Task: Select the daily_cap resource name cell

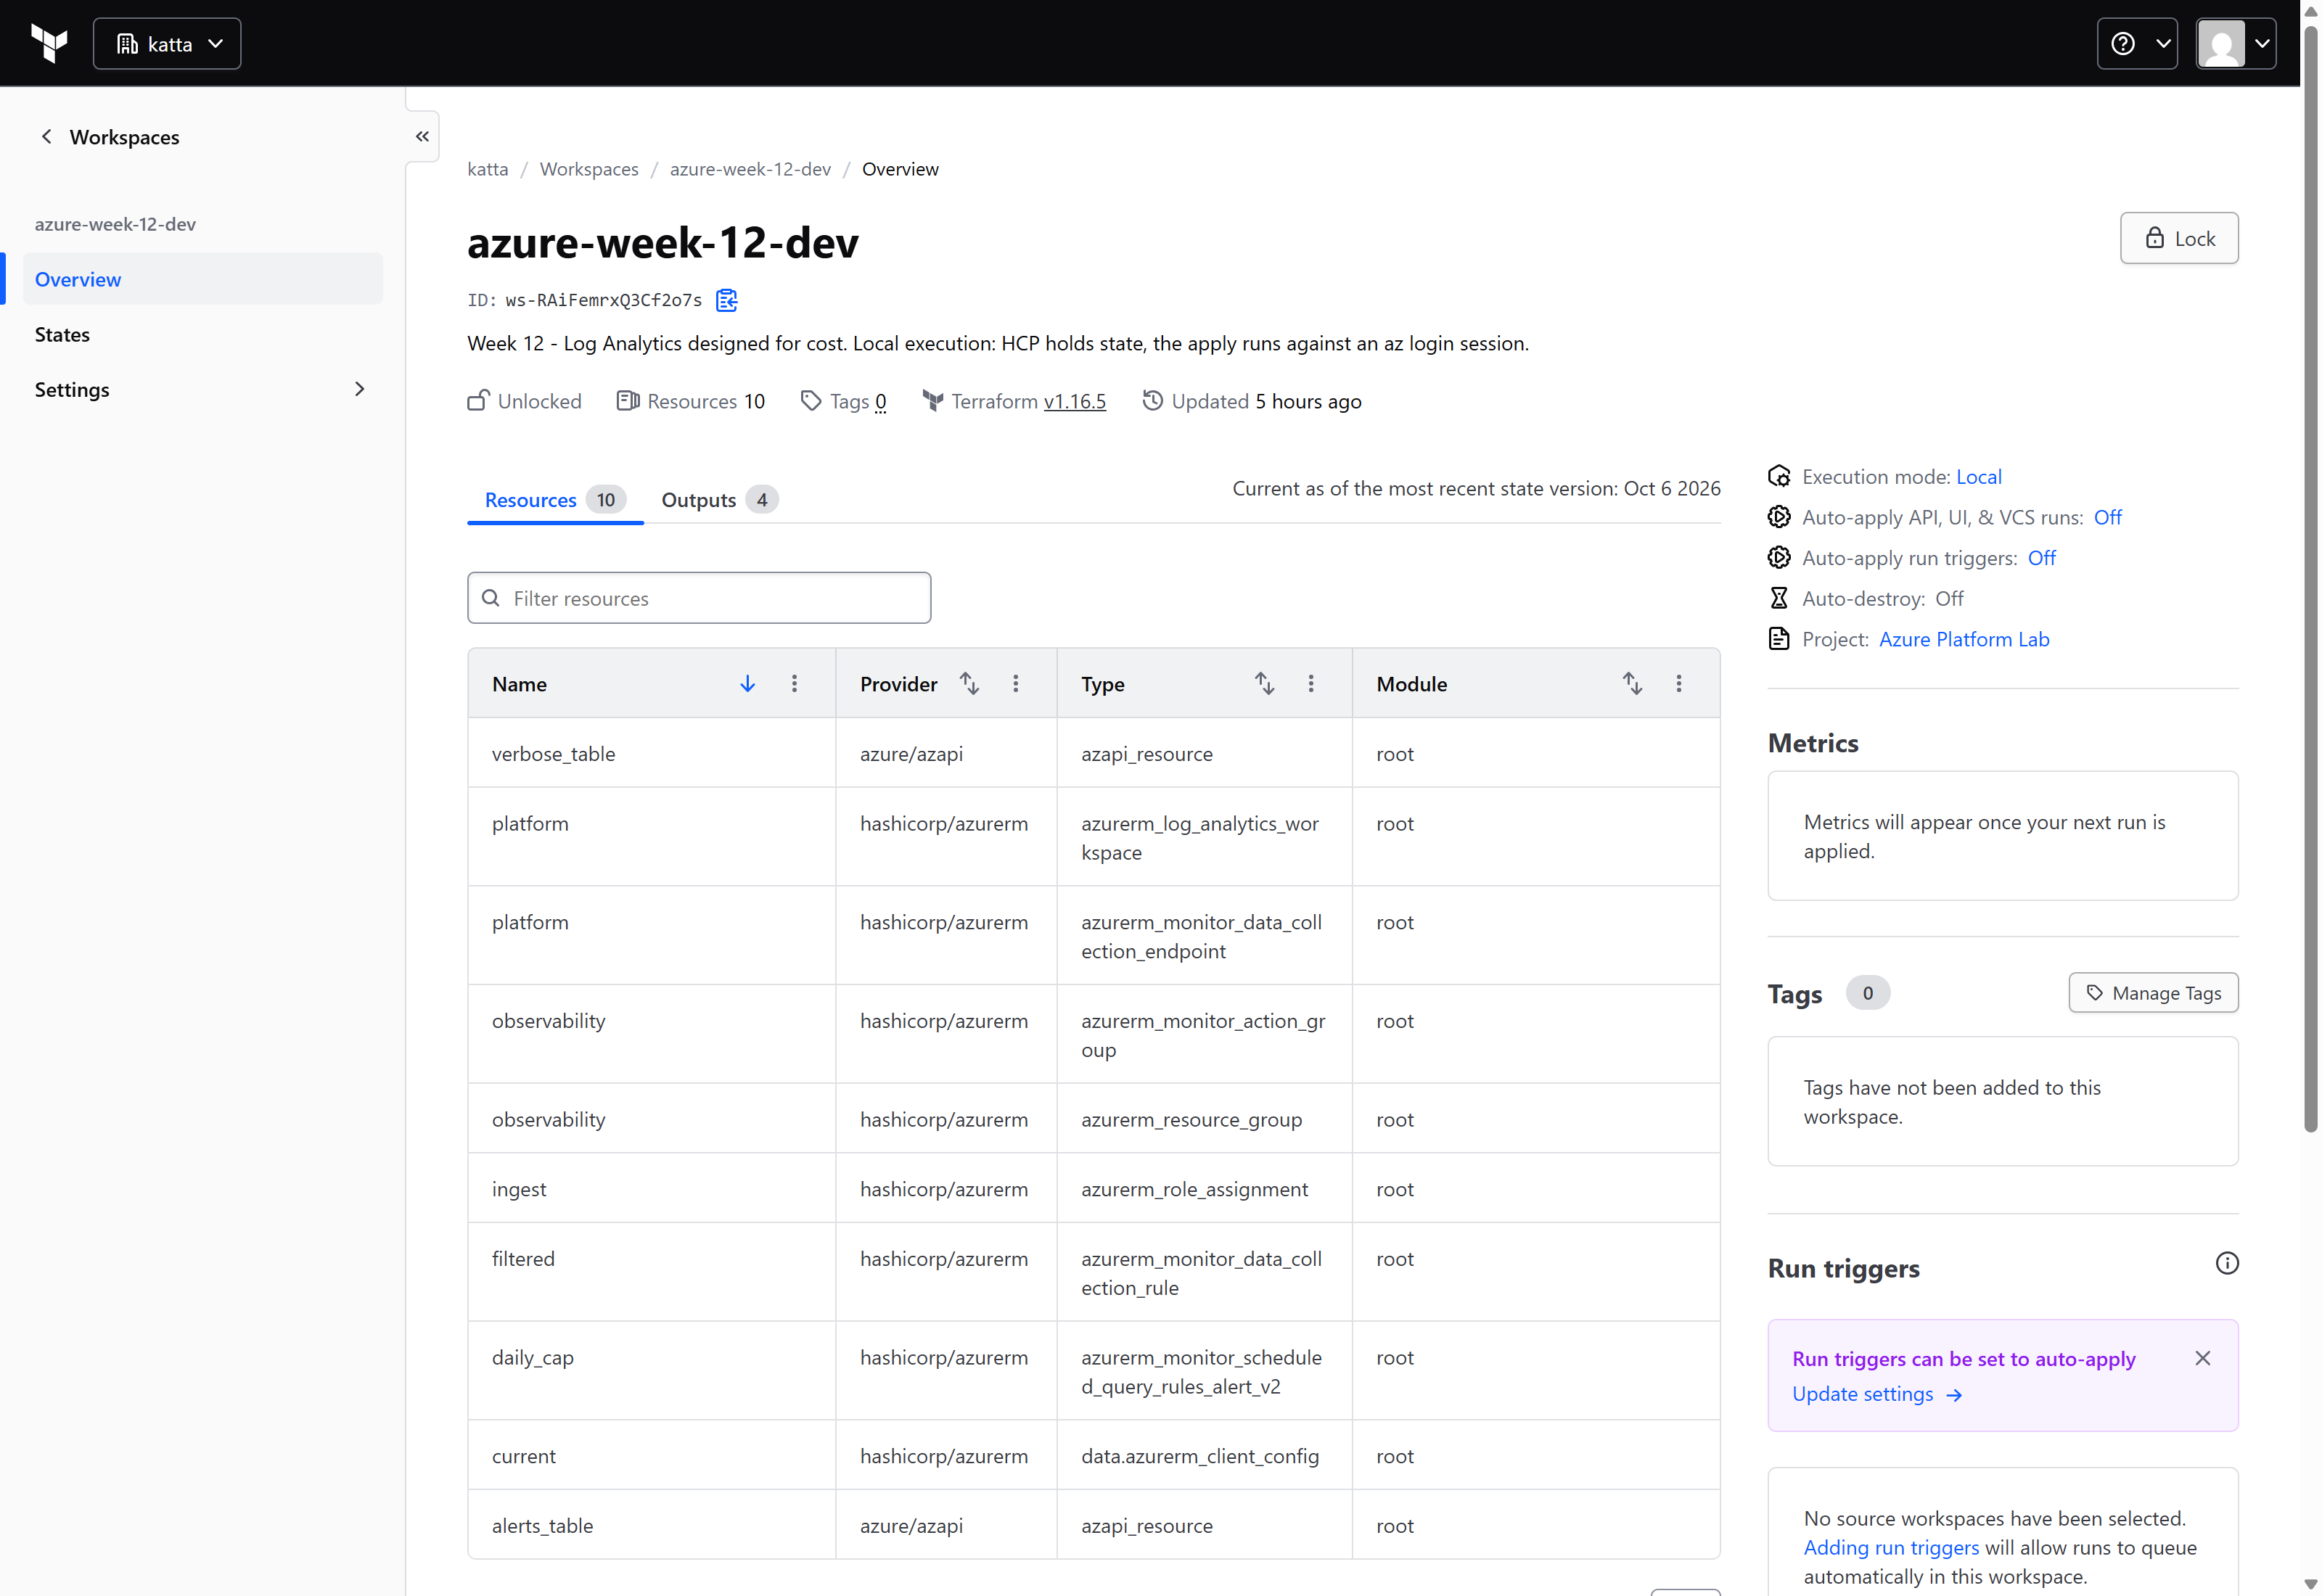Action: [x=651, y=1370]
